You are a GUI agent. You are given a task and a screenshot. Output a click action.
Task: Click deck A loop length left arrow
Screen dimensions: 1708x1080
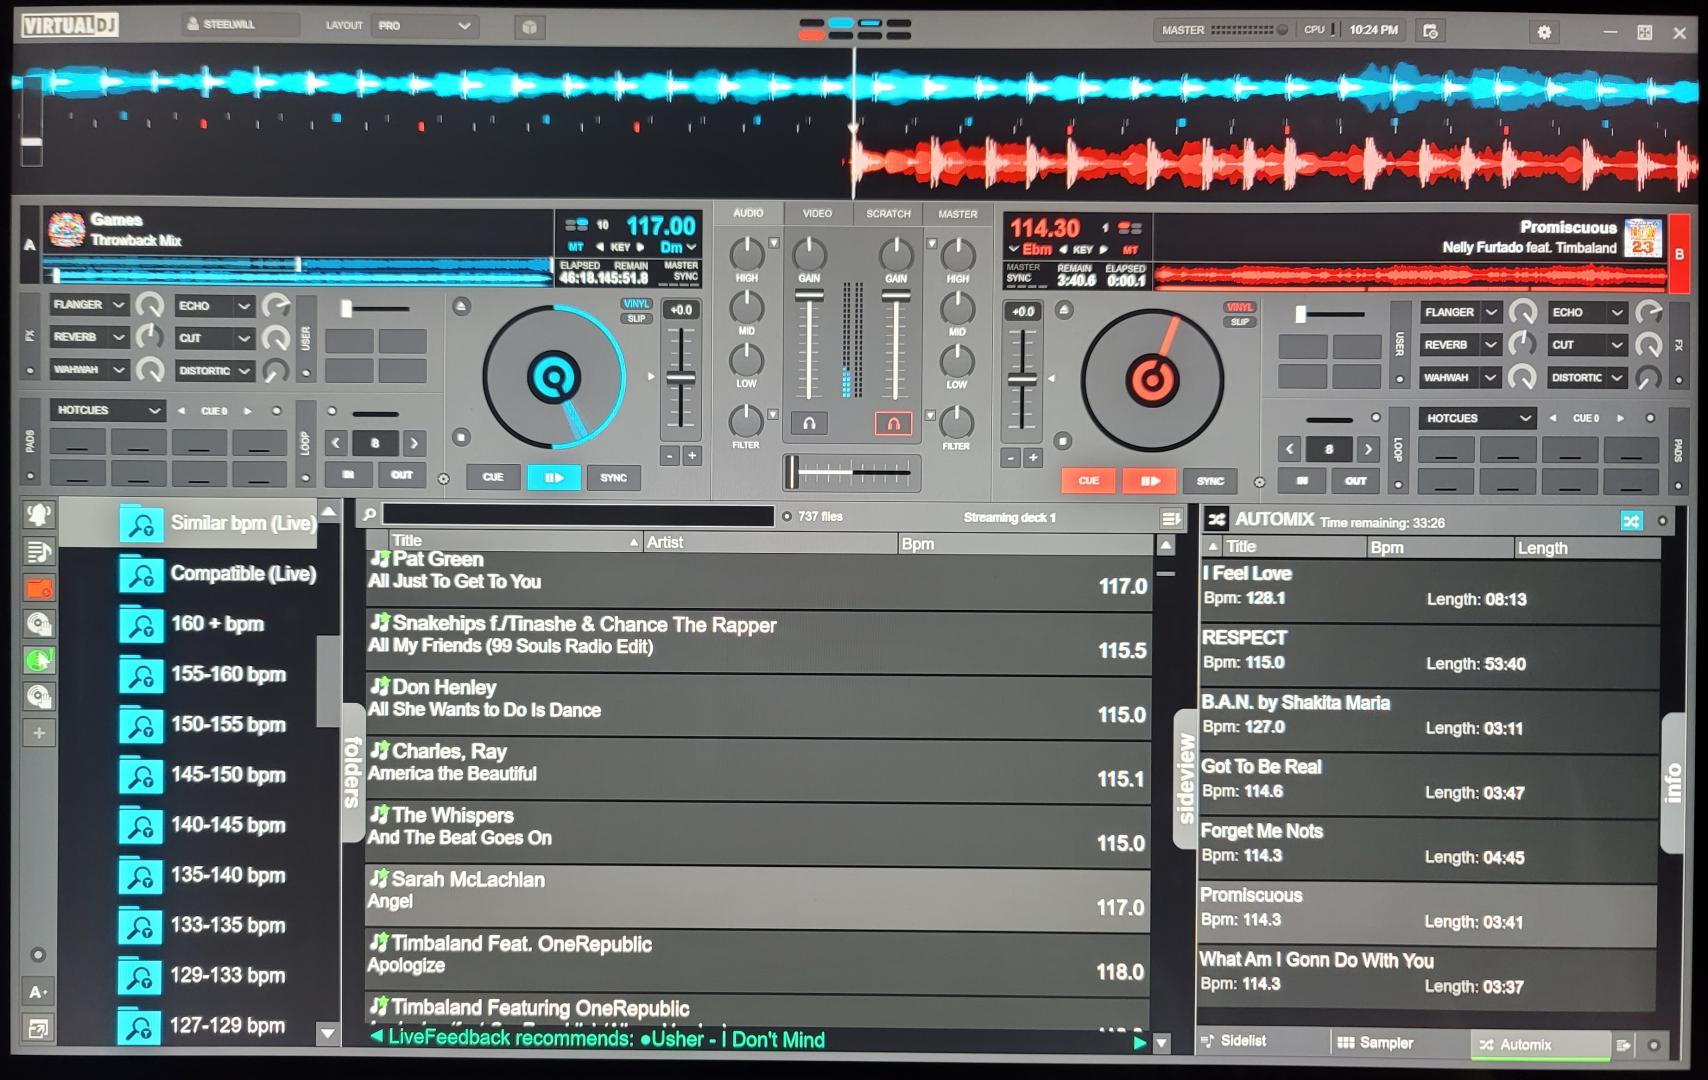click(x=336, y=442)
